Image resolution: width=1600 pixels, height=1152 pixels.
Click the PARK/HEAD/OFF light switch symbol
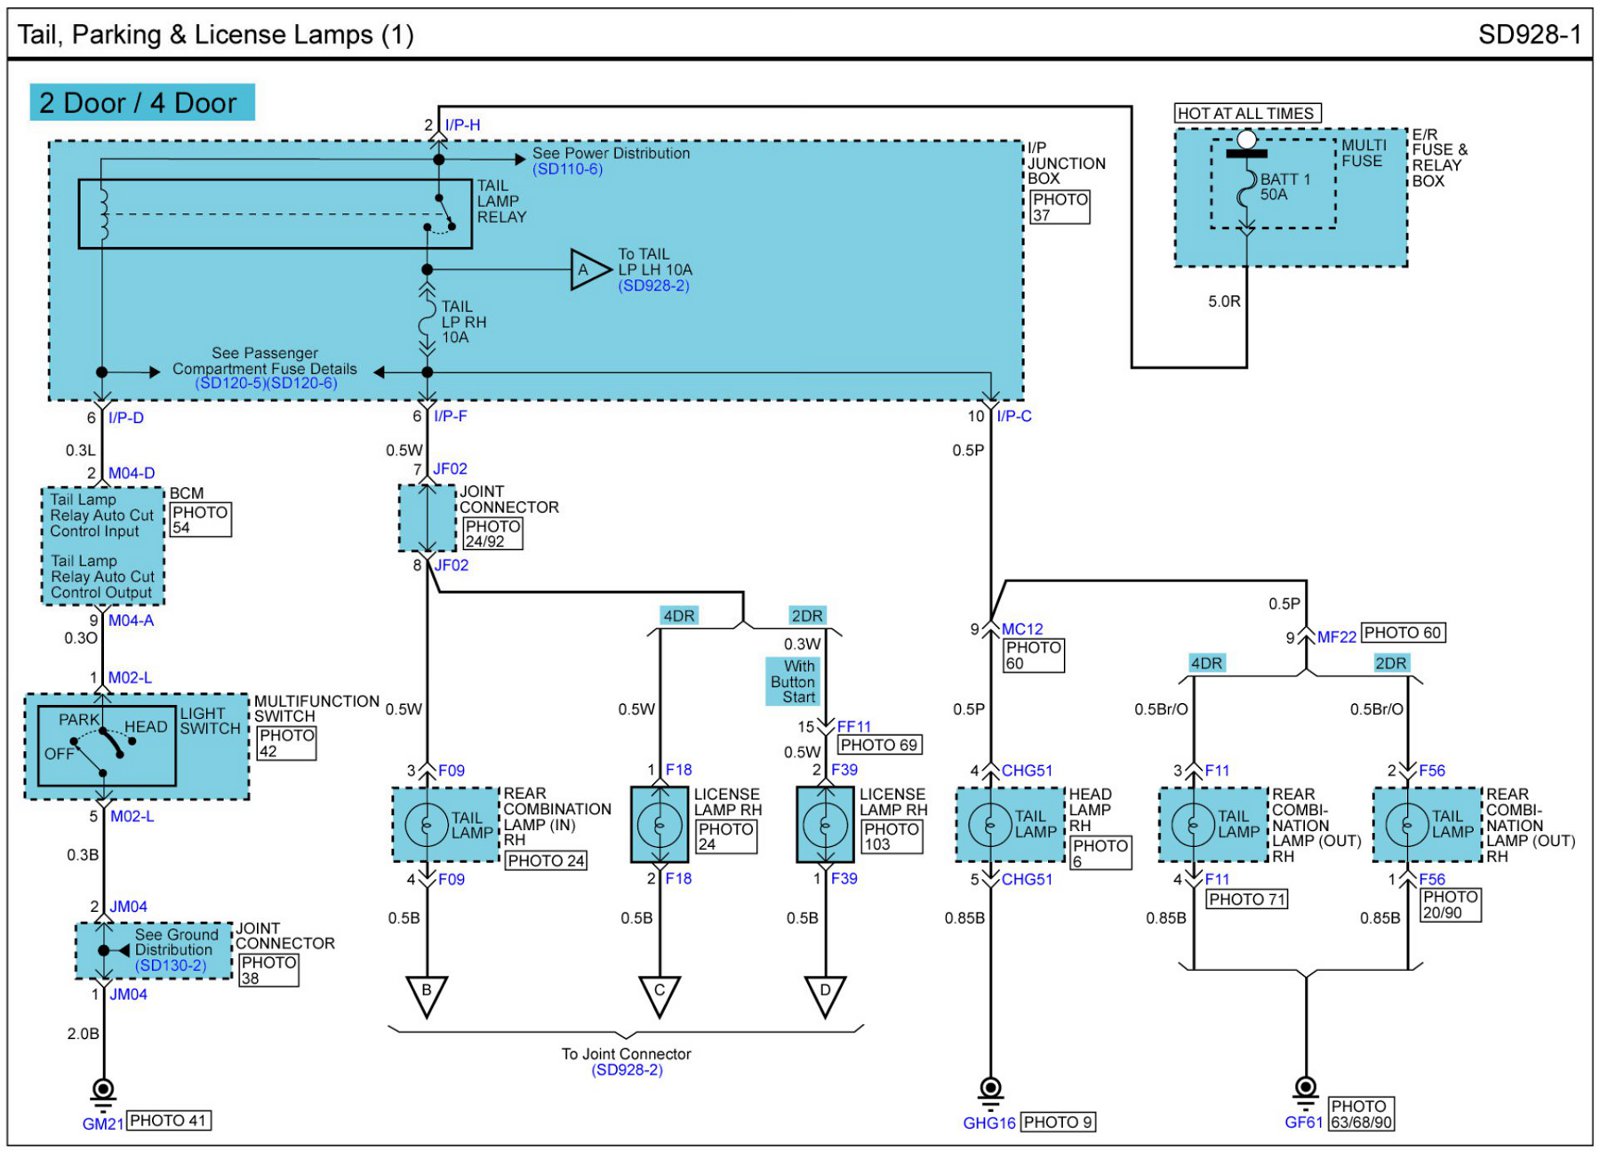point(106,746)
